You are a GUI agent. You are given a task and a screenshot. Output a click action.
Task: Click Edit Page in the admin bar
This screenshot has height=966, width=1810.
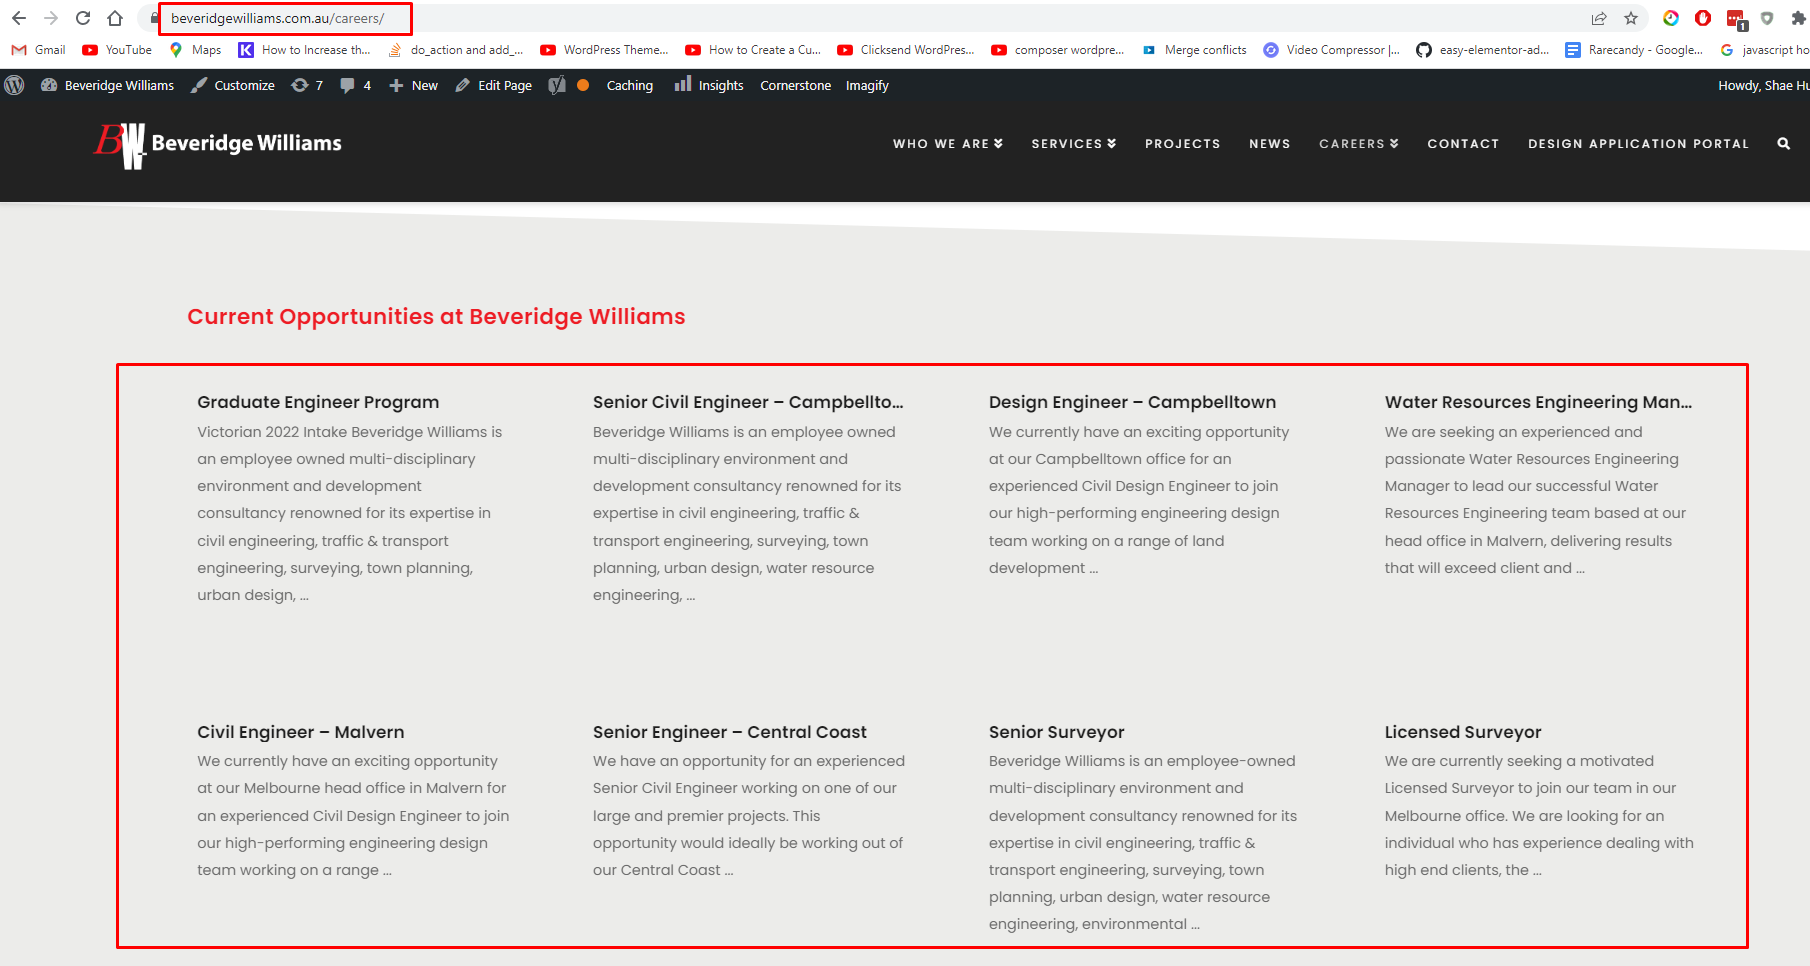pos(493,85)
